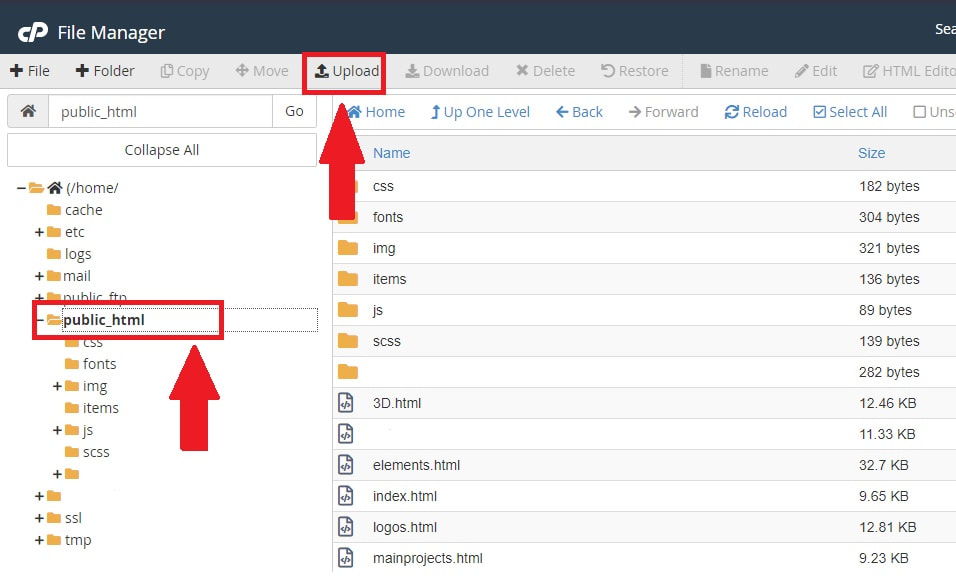Create a new file with + File
Viewport: 956px width, 580px height.
click(30, 71)
